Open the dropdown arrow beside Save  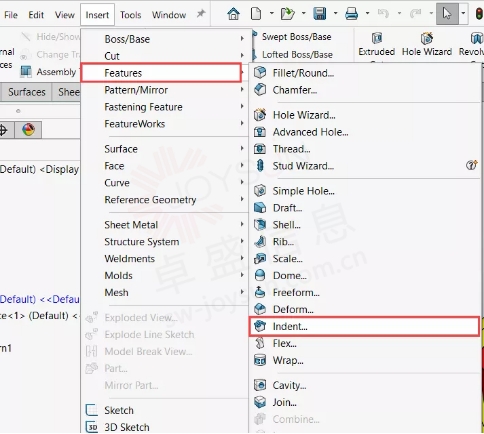coord(336,14)
